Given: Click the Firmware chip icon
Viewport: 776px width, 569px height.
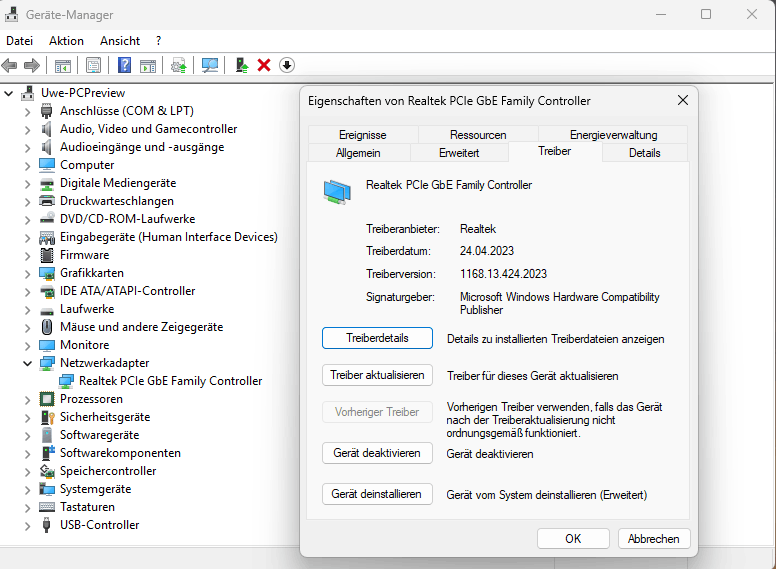Looking at the screenshot, I should pos(47,255).
